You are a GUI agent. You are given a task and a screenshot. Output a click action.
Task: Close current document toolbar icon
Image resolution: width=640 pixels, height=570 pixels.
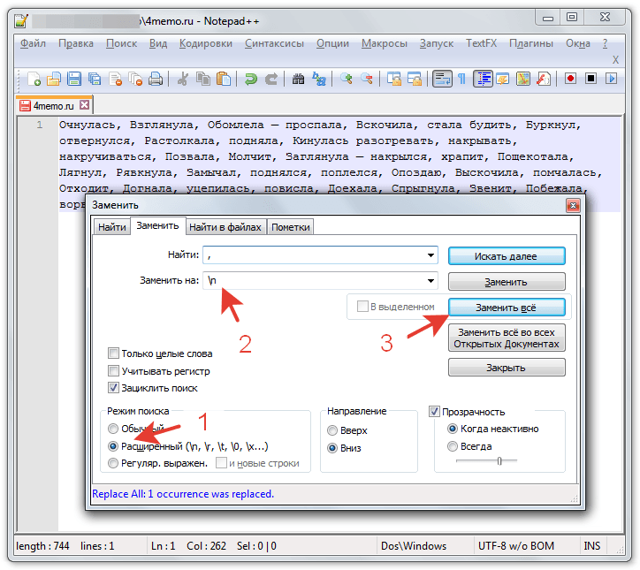pos(116,78)
